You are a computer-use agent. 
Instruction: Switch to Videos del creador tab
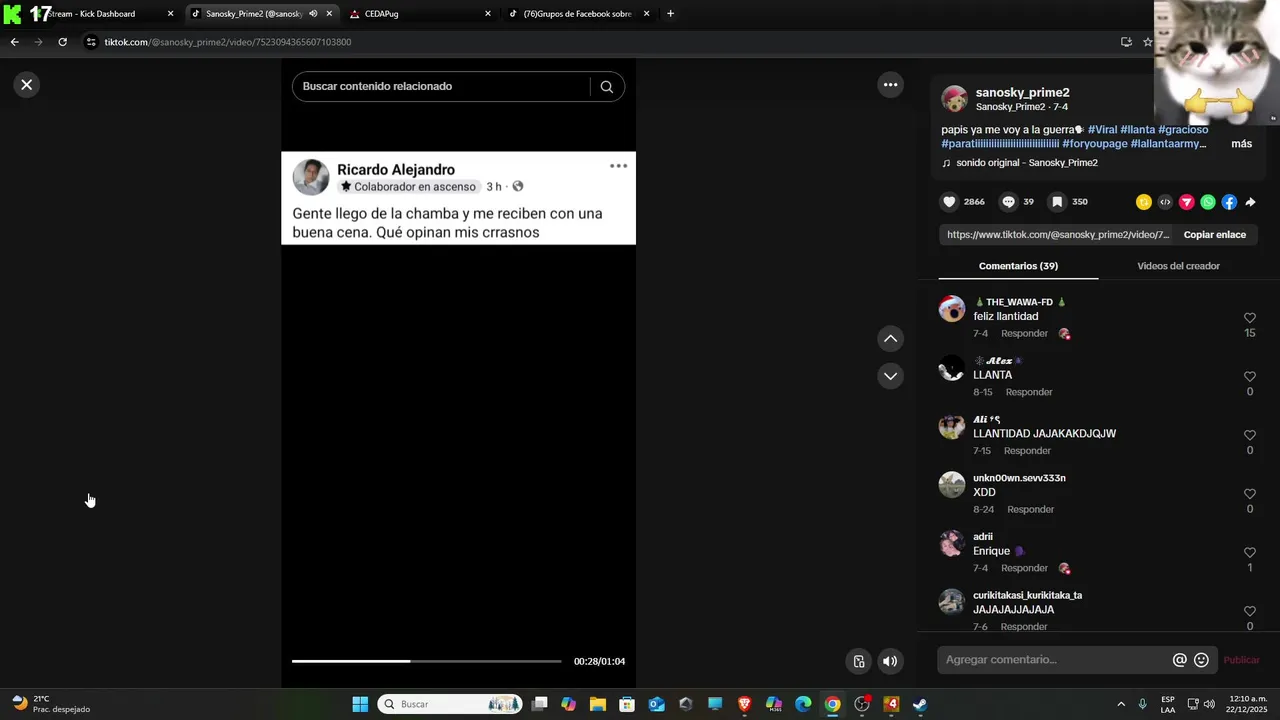(1178, 266)
